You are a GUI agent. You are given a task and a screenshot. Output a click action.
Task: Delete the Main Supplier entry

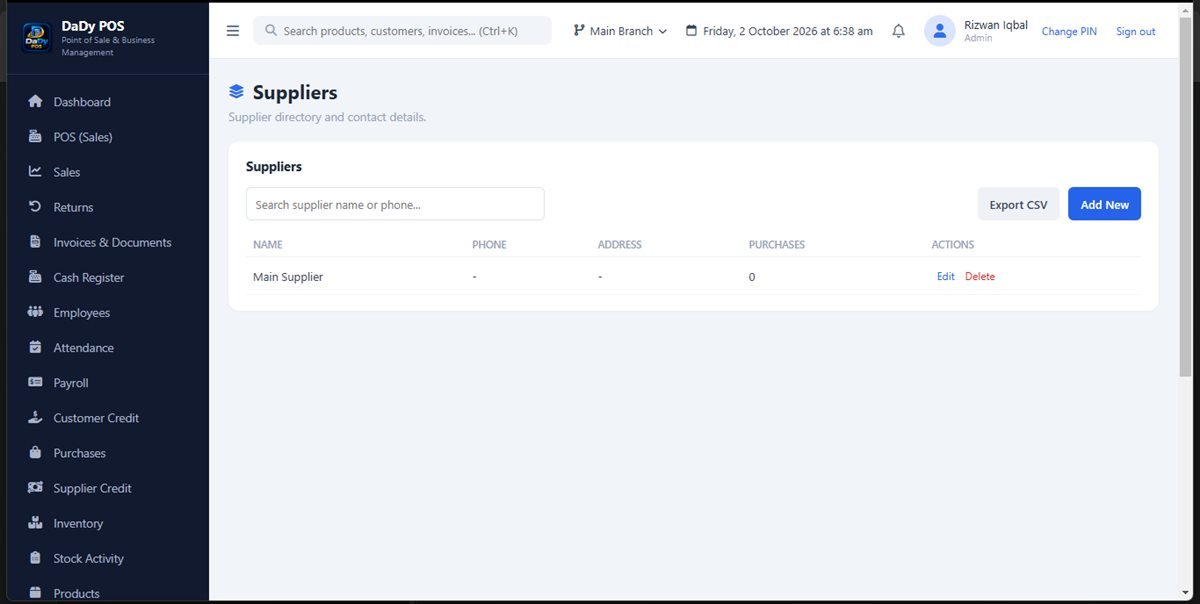click(980, 277)
